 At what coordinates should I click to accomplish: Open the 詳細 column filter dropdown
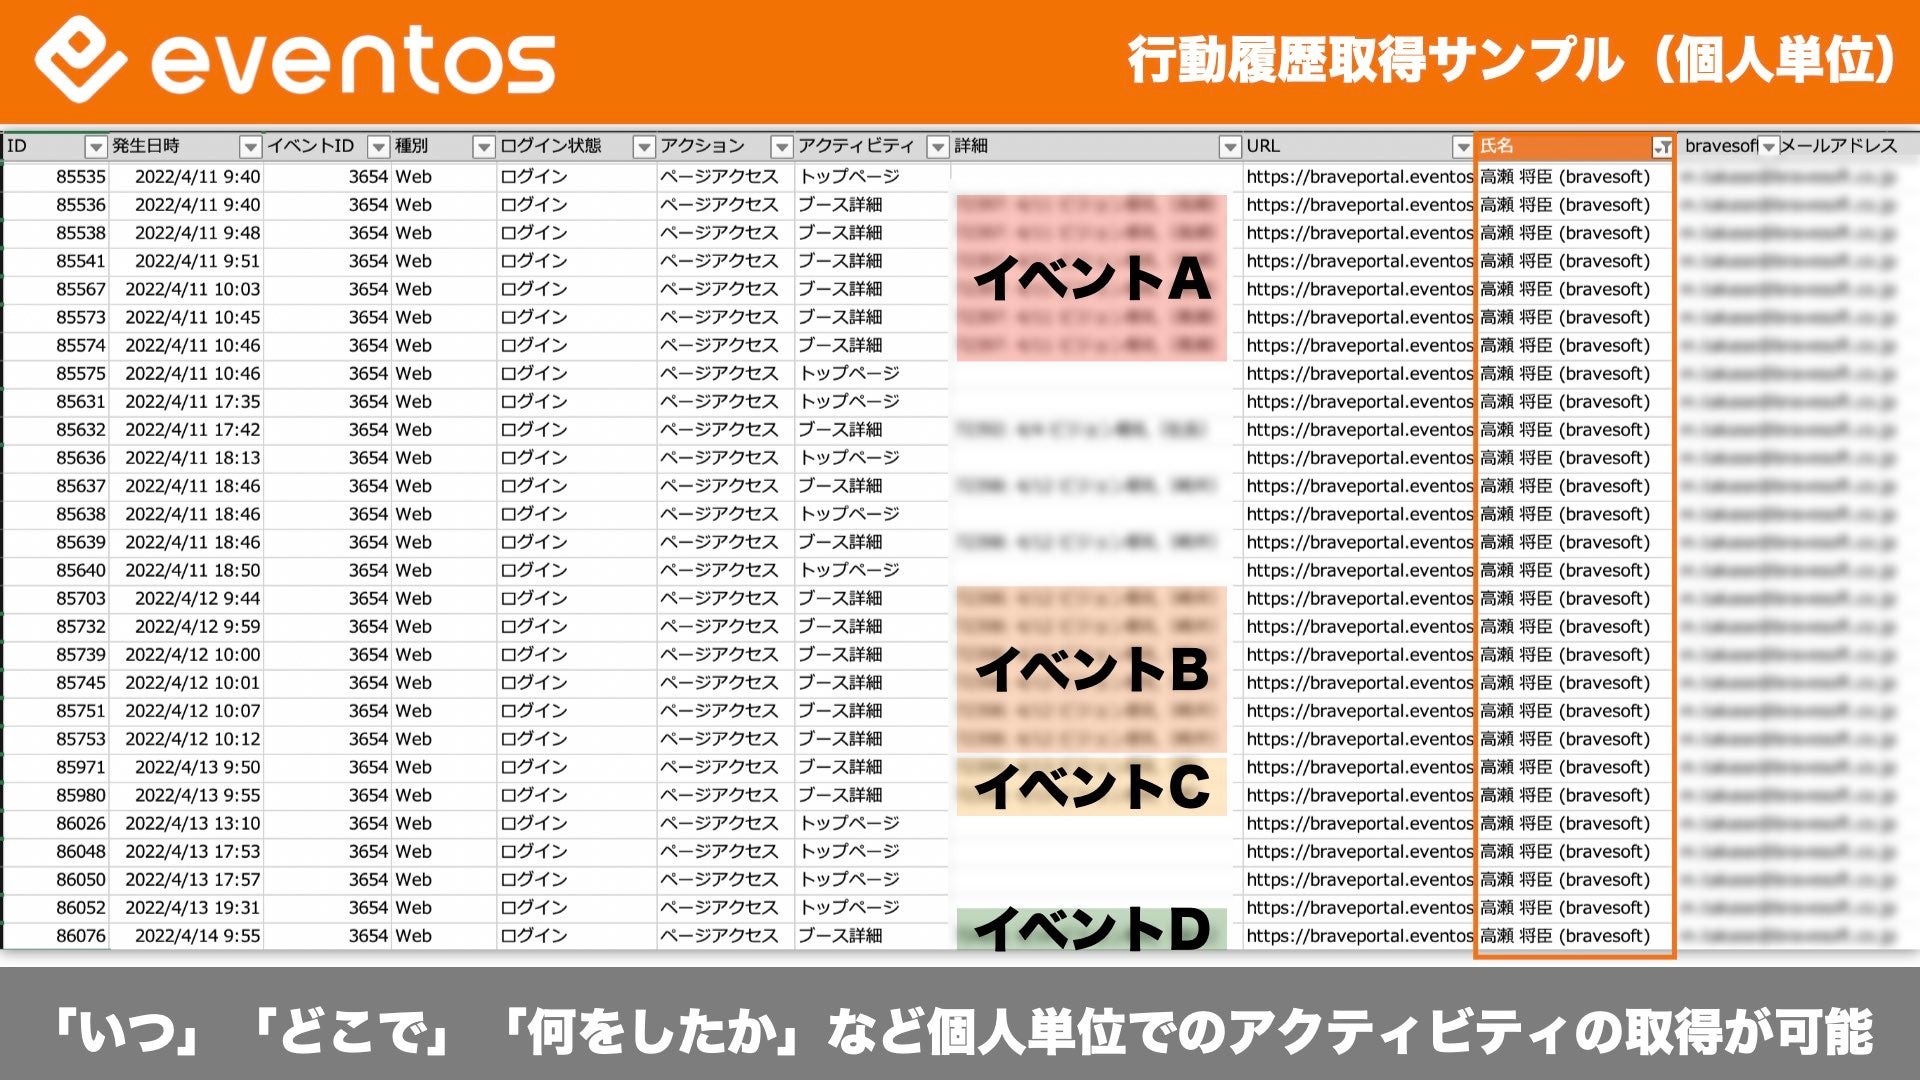(1230, 148)
